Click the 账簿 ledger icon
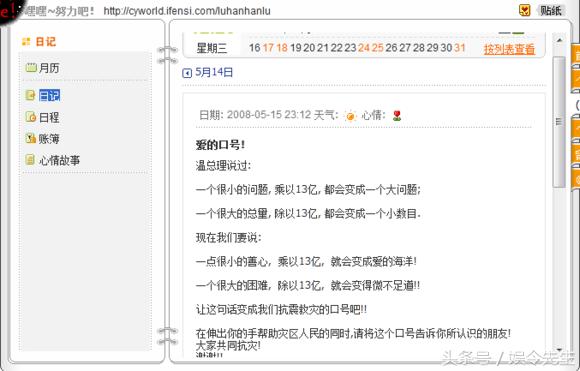580x371 pixels. (x=30, y=138)
